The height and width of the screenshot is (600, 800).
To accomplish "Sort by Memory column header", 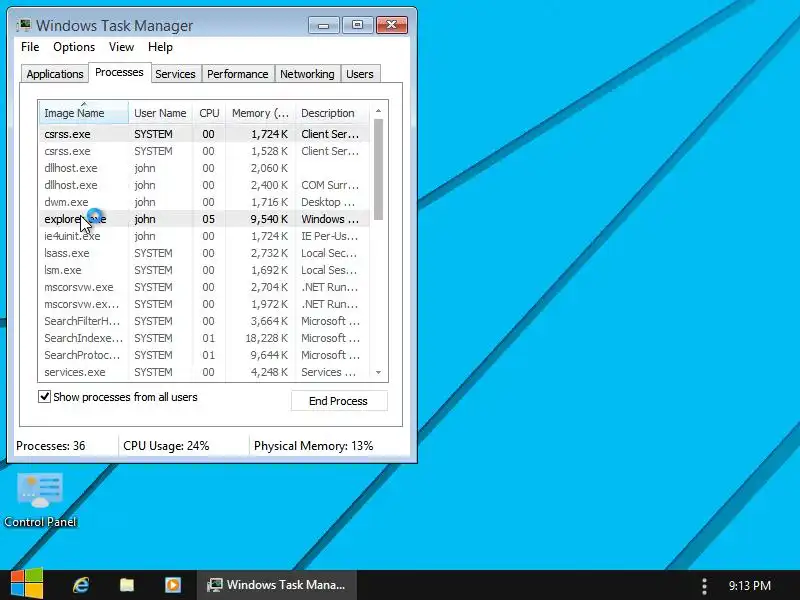I will point(260,113).
